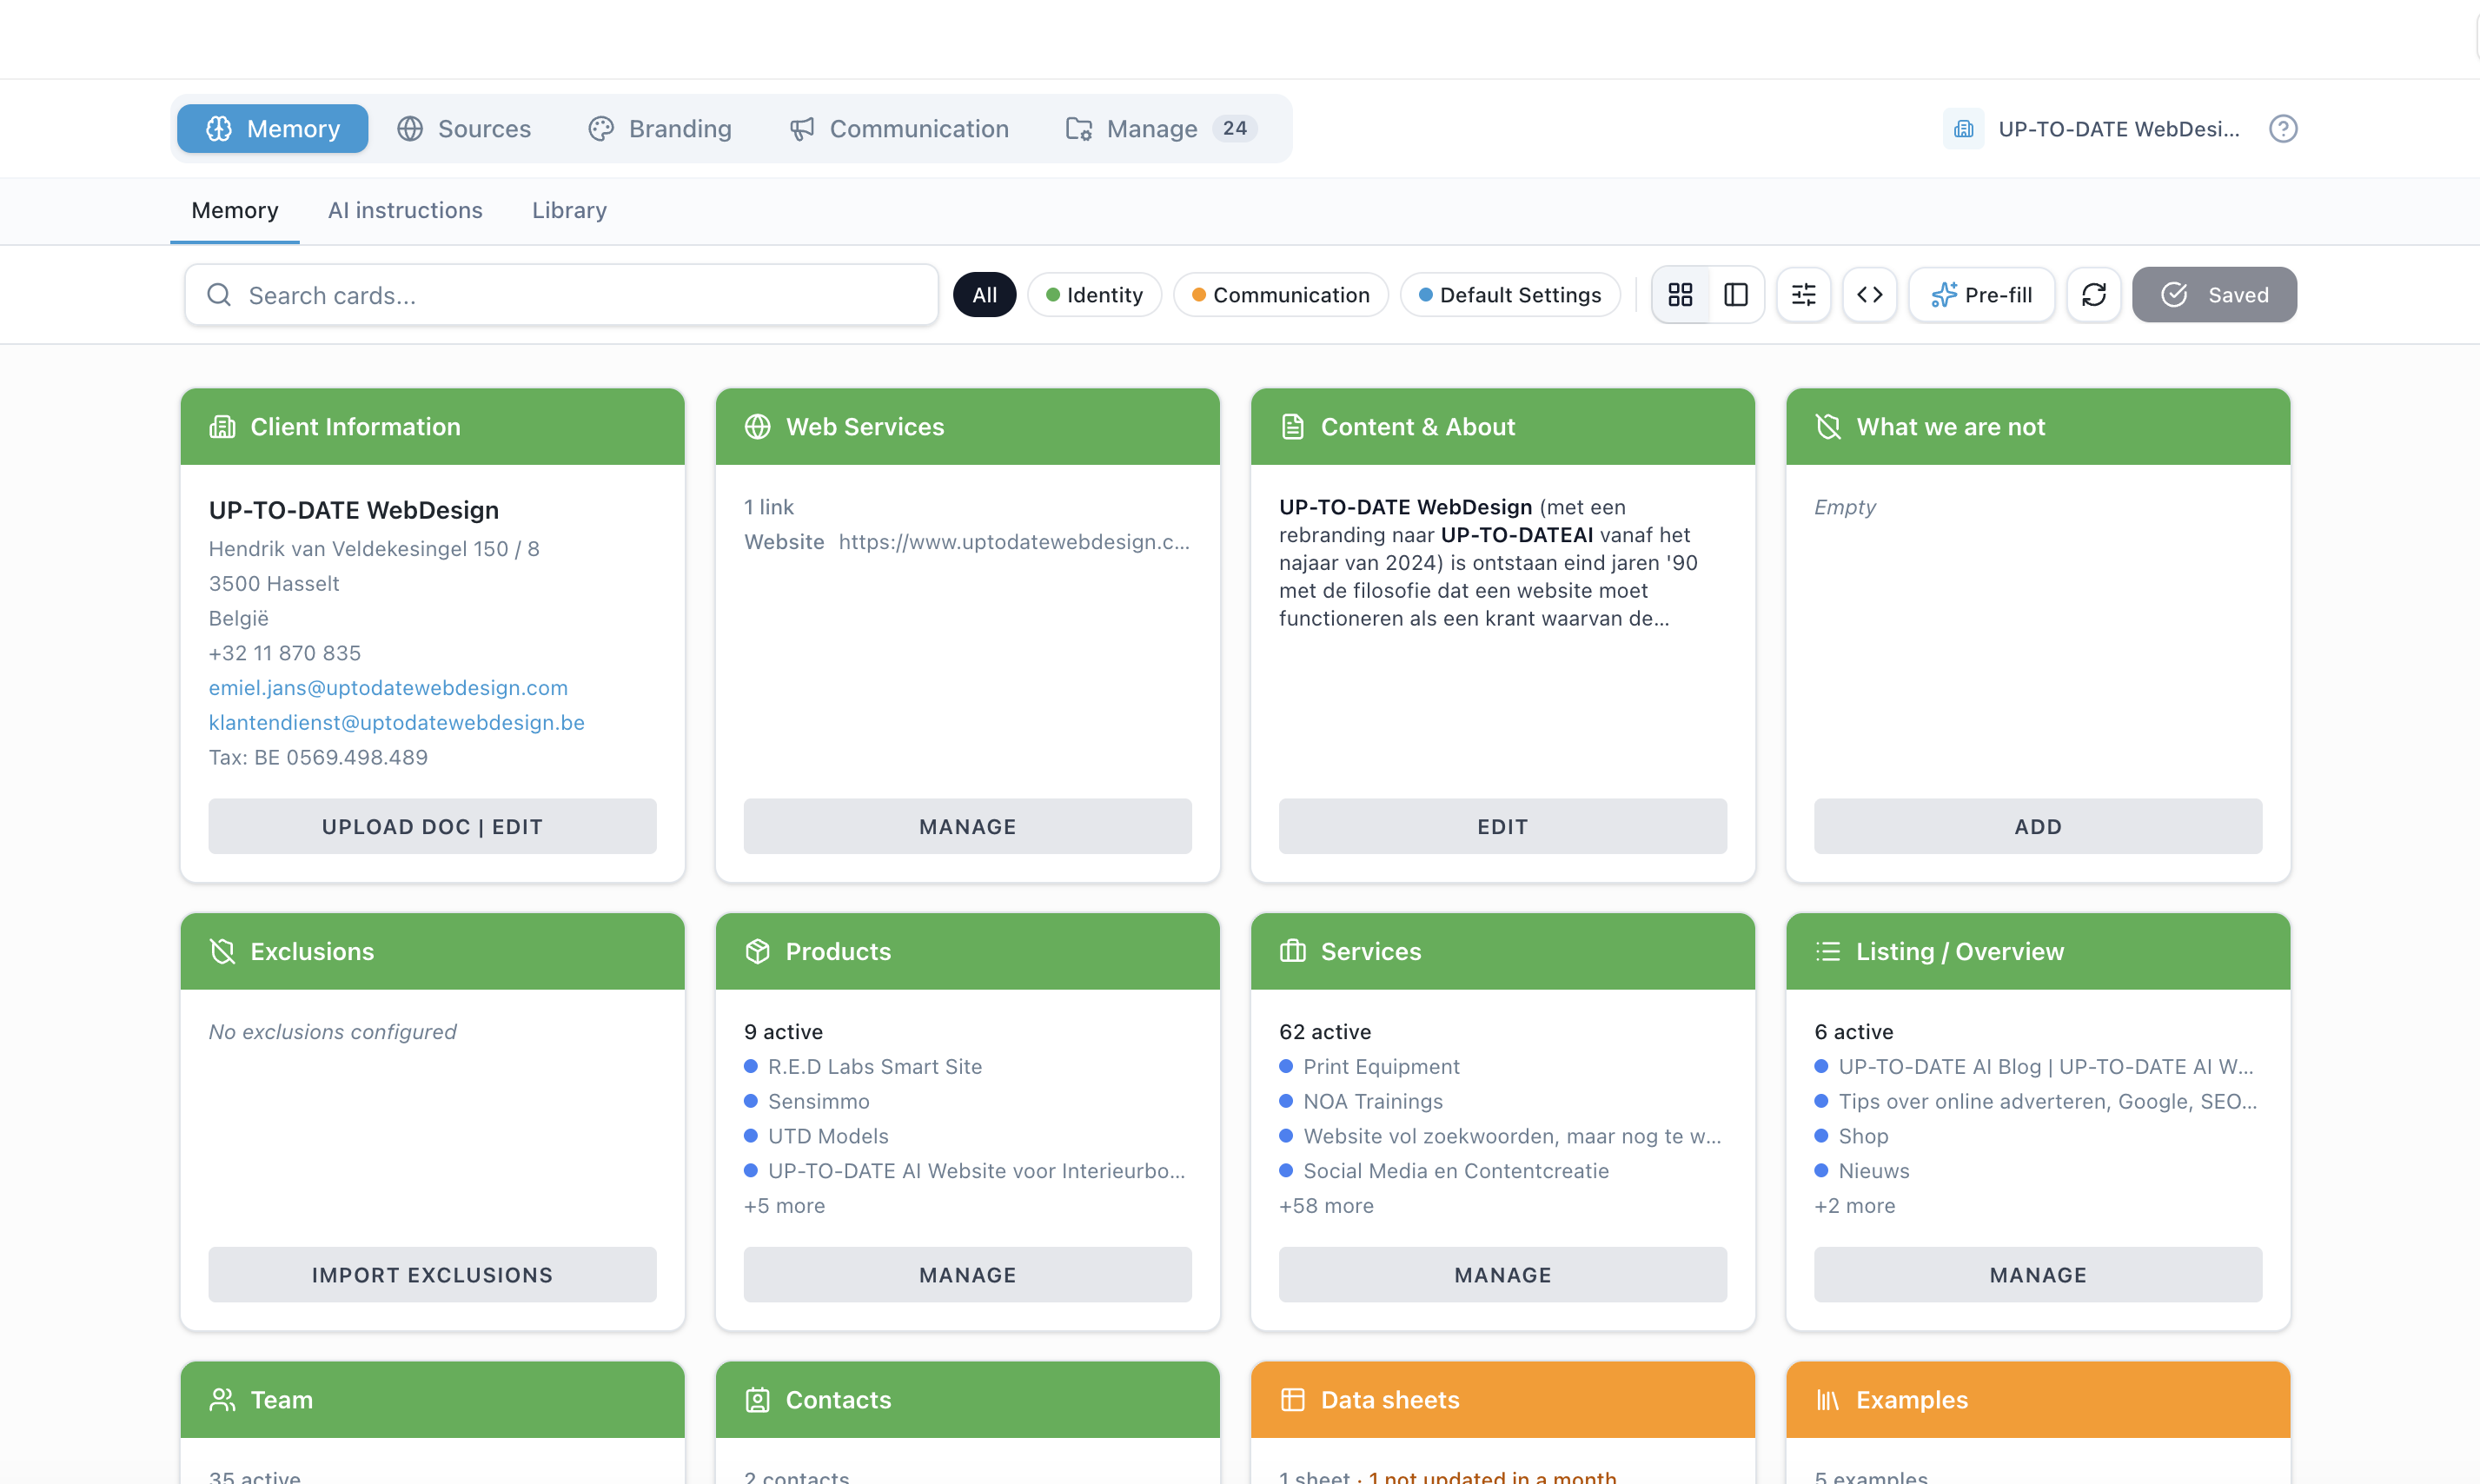This screenshot has width=2480, height=1484.
Task: Click the refresh icon button
Action: click(2093, 295)
